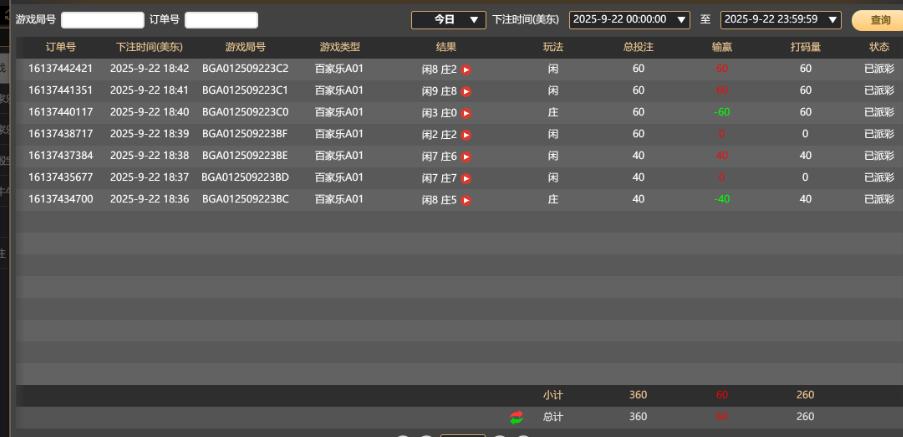Click the 状态 column header
Image resolution: width=903 pixels, height=437 pixels.
[878, 47]
